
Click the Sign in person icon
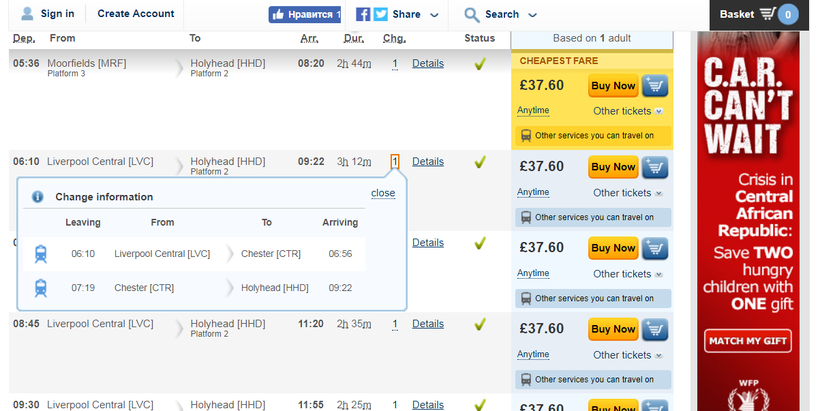click(x=27, y=14)
